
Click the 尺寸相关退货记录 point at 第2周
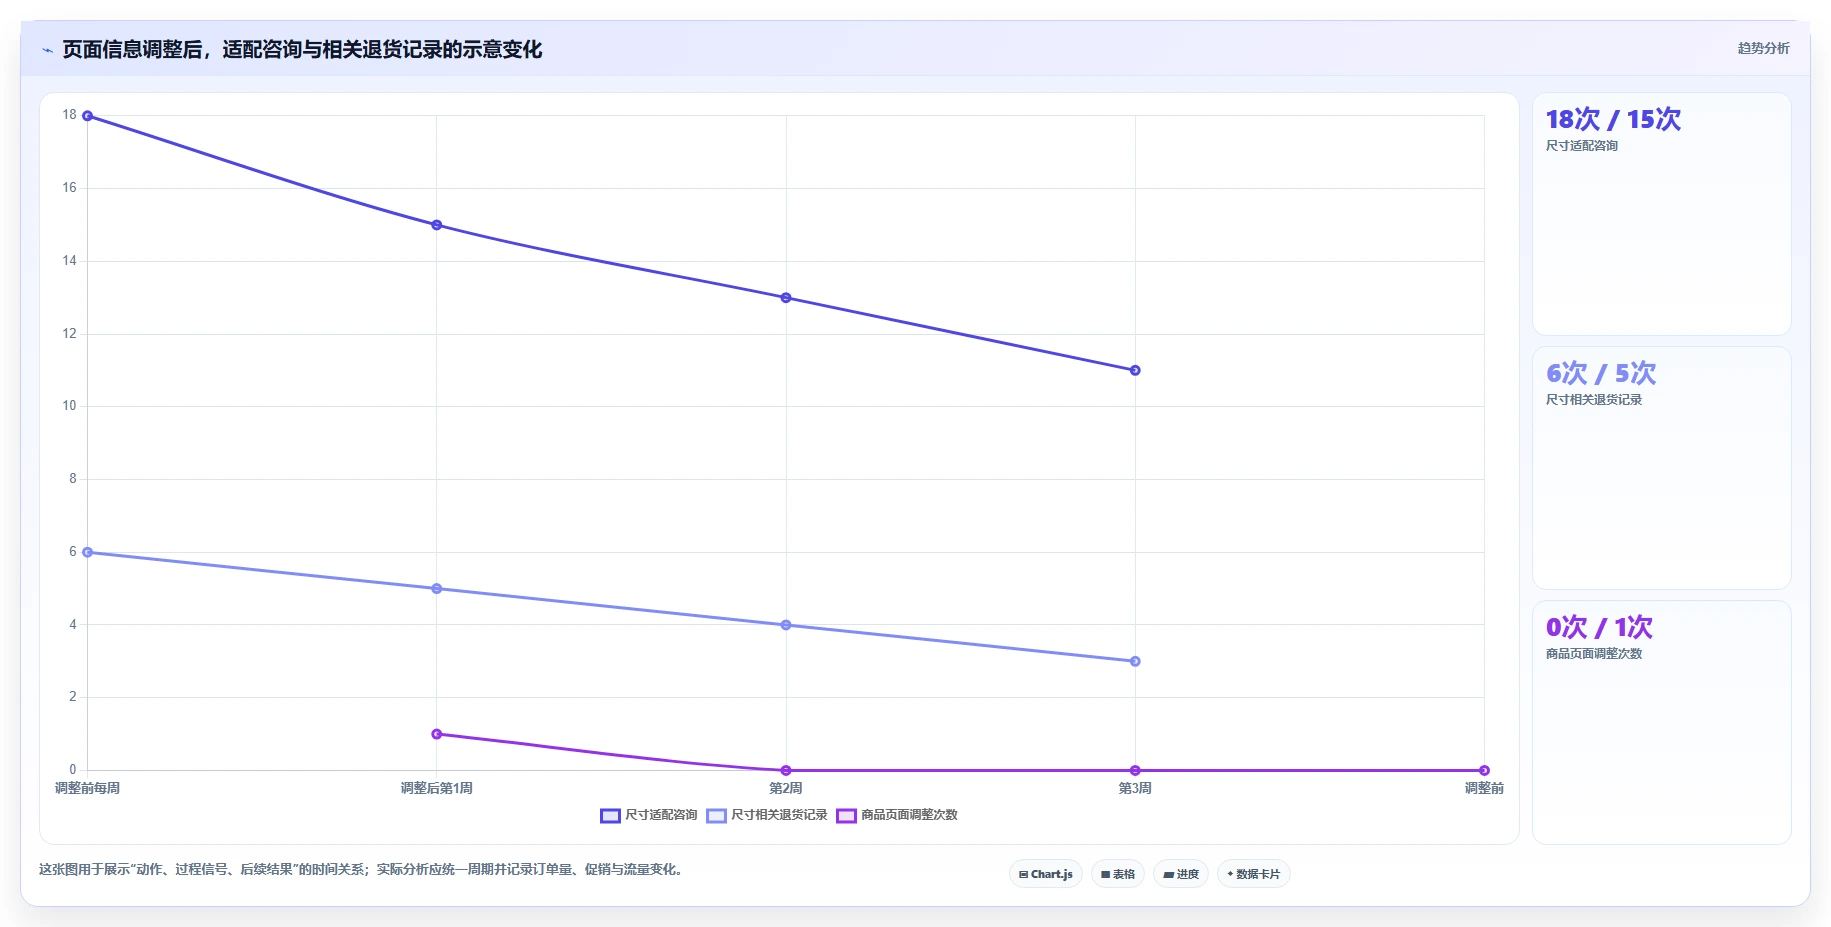coord(786,625)
